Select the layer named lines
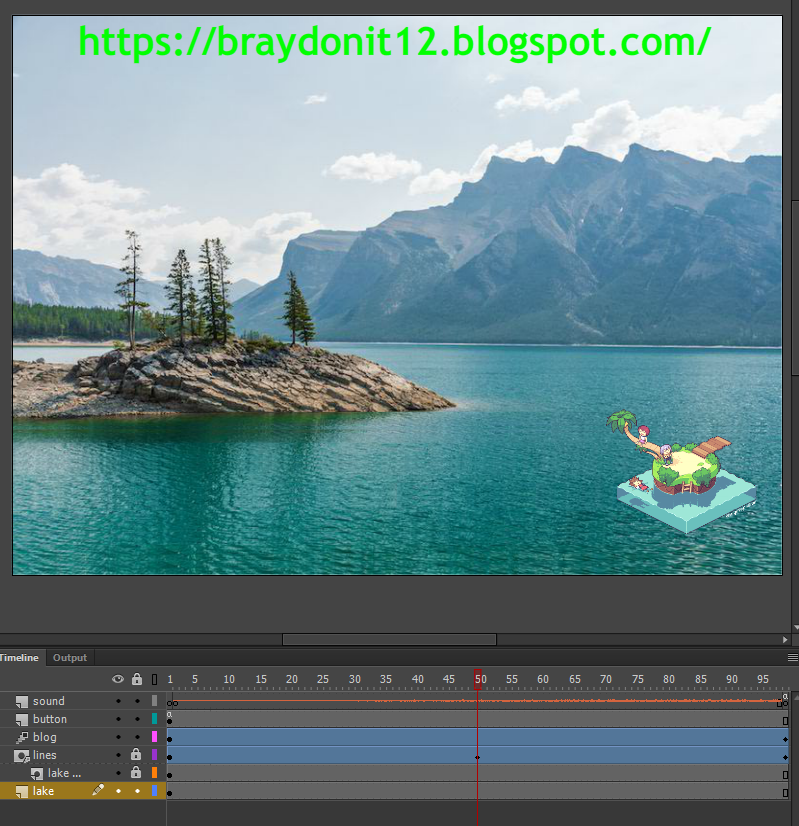This screenshot has width=799, height=826. [x=44, y=755]
